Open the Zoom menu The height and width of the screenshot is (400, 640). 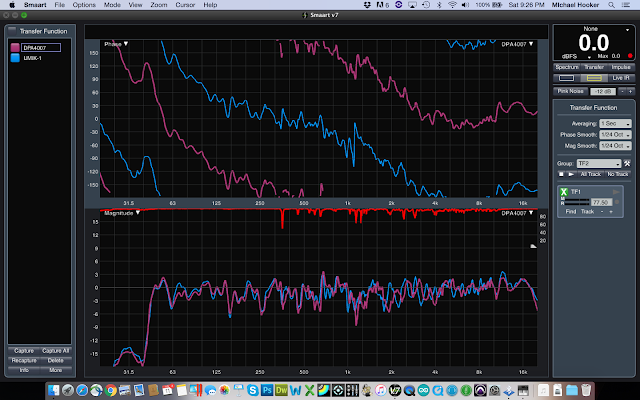click(x=159, y=5)
